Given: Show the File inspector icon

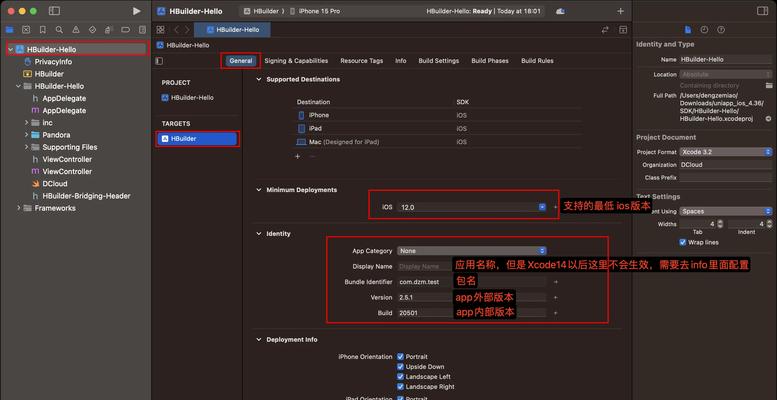Looking at the screenshot, I should [x=688, y=30].
